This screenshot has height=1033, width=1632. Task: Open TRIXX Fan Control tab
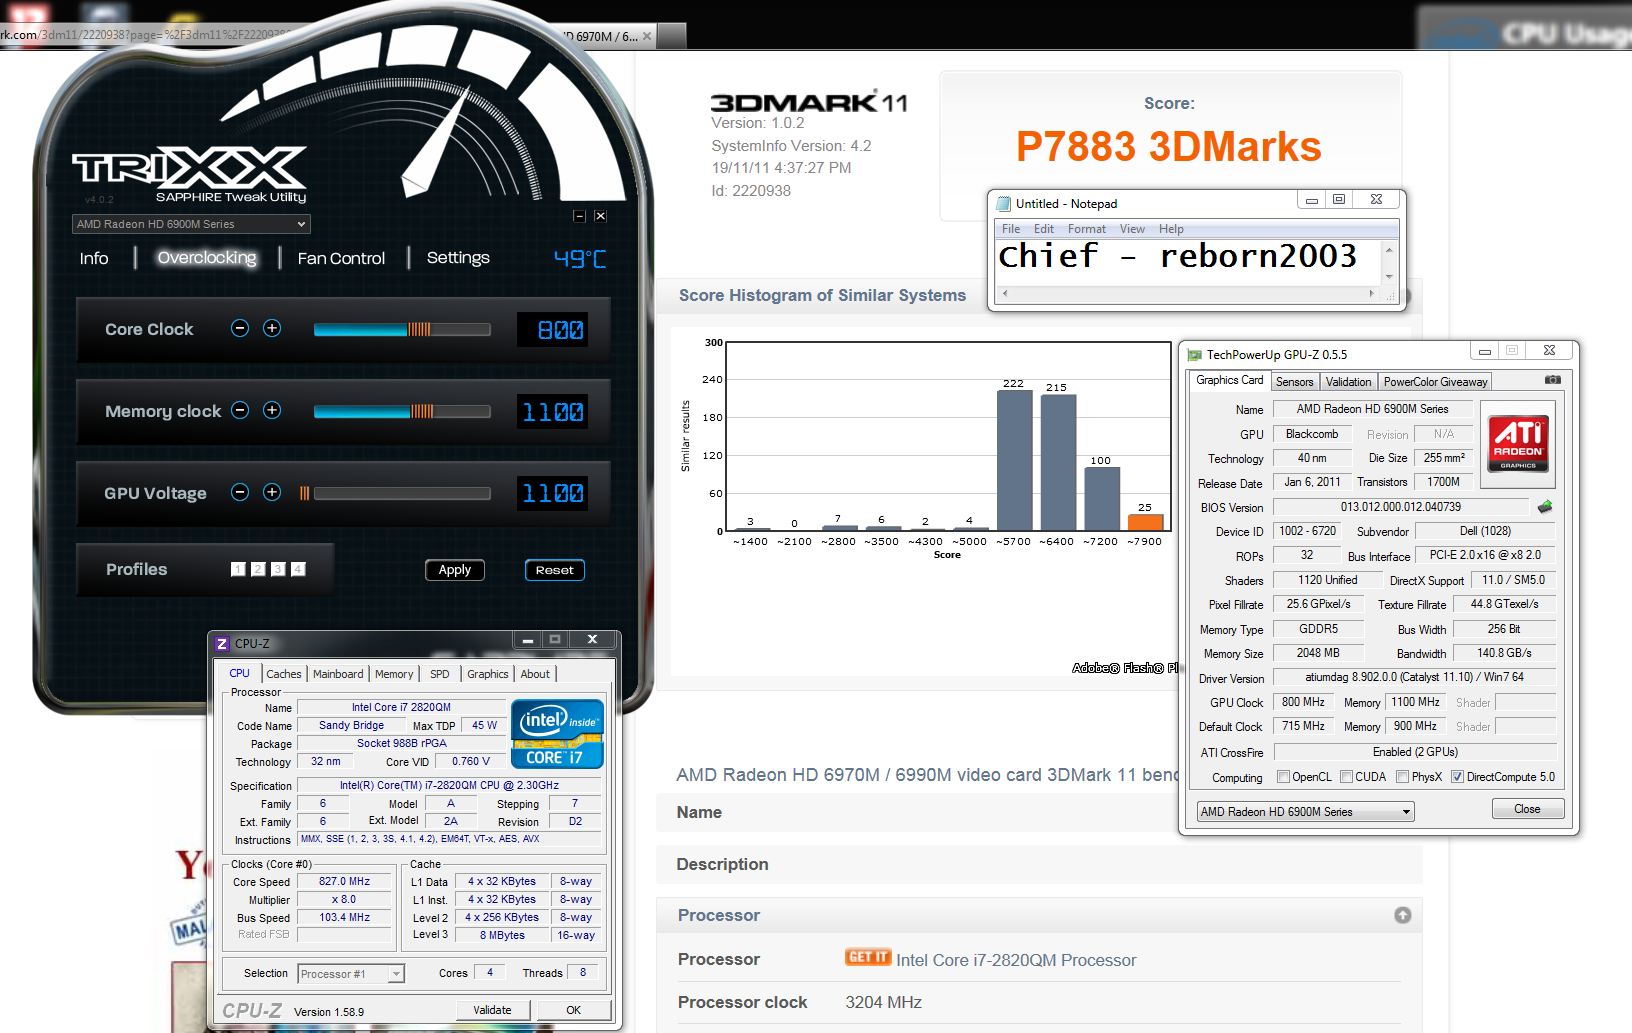(x=341, y=258)
